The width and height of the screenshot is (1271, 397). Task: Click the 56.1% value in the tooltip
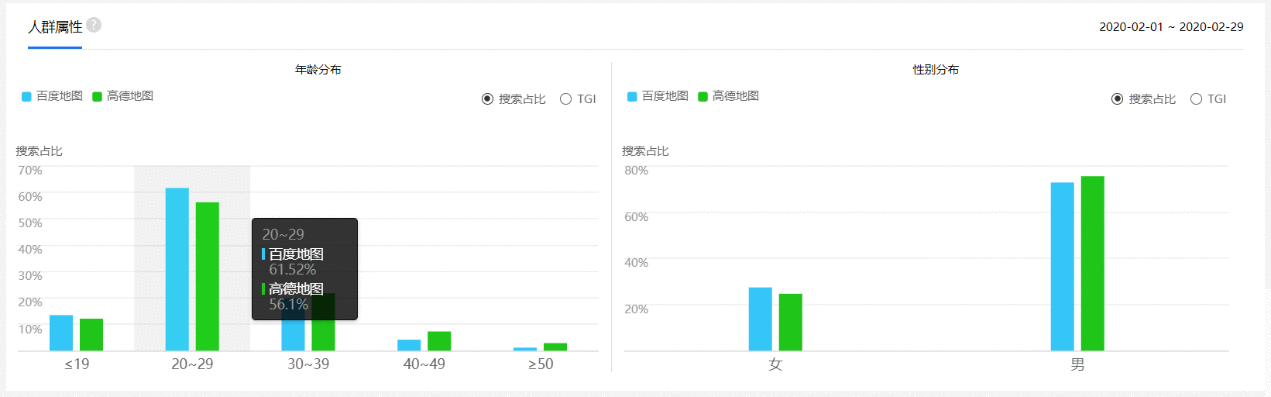(x=288, y=304)
